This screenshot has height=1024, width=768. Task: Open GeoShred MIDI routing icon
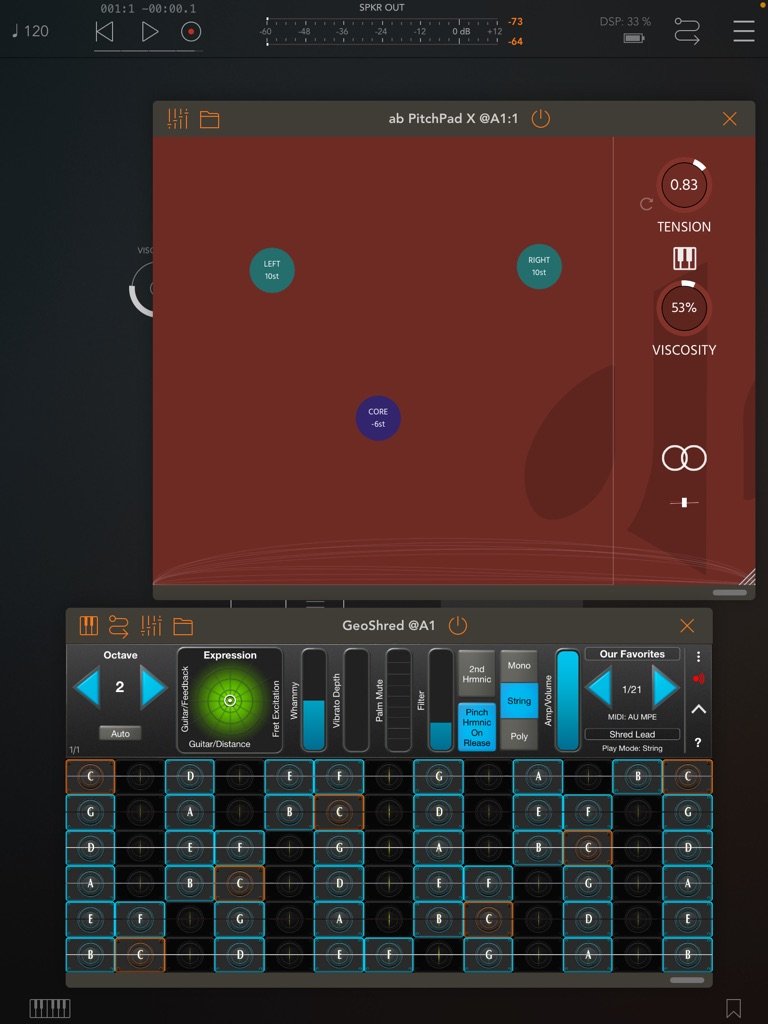tap(118, 626)
